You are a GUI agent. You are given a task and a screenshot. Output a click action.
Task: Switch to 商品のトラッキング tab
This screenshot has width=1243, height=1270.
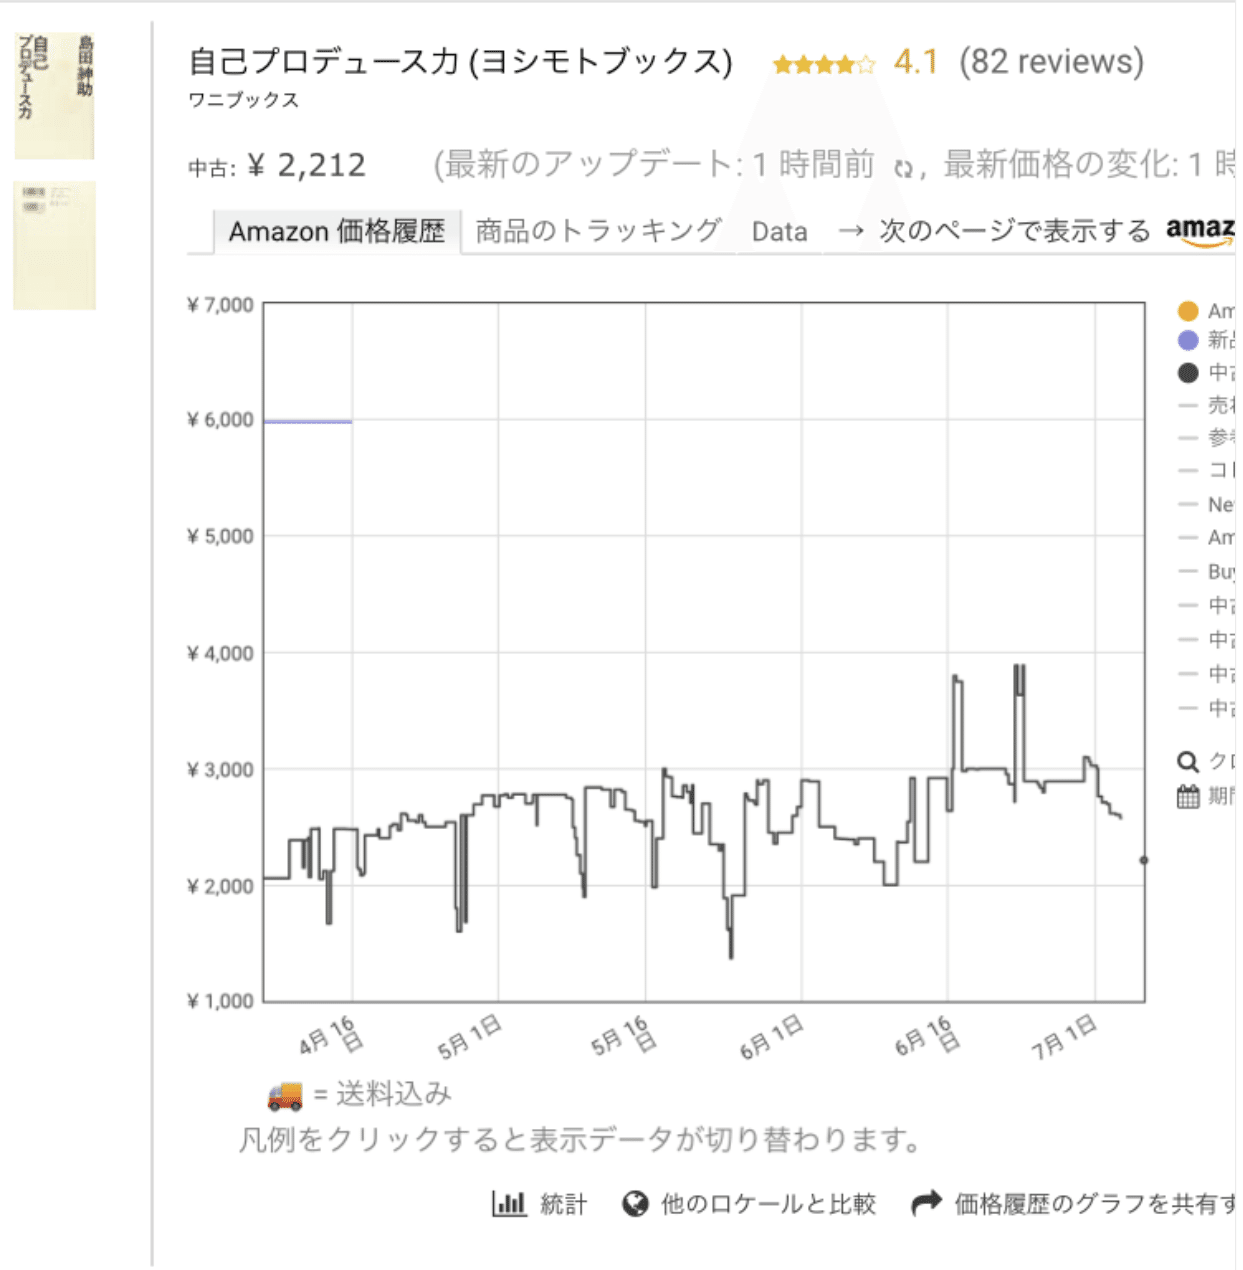[598, 231]
